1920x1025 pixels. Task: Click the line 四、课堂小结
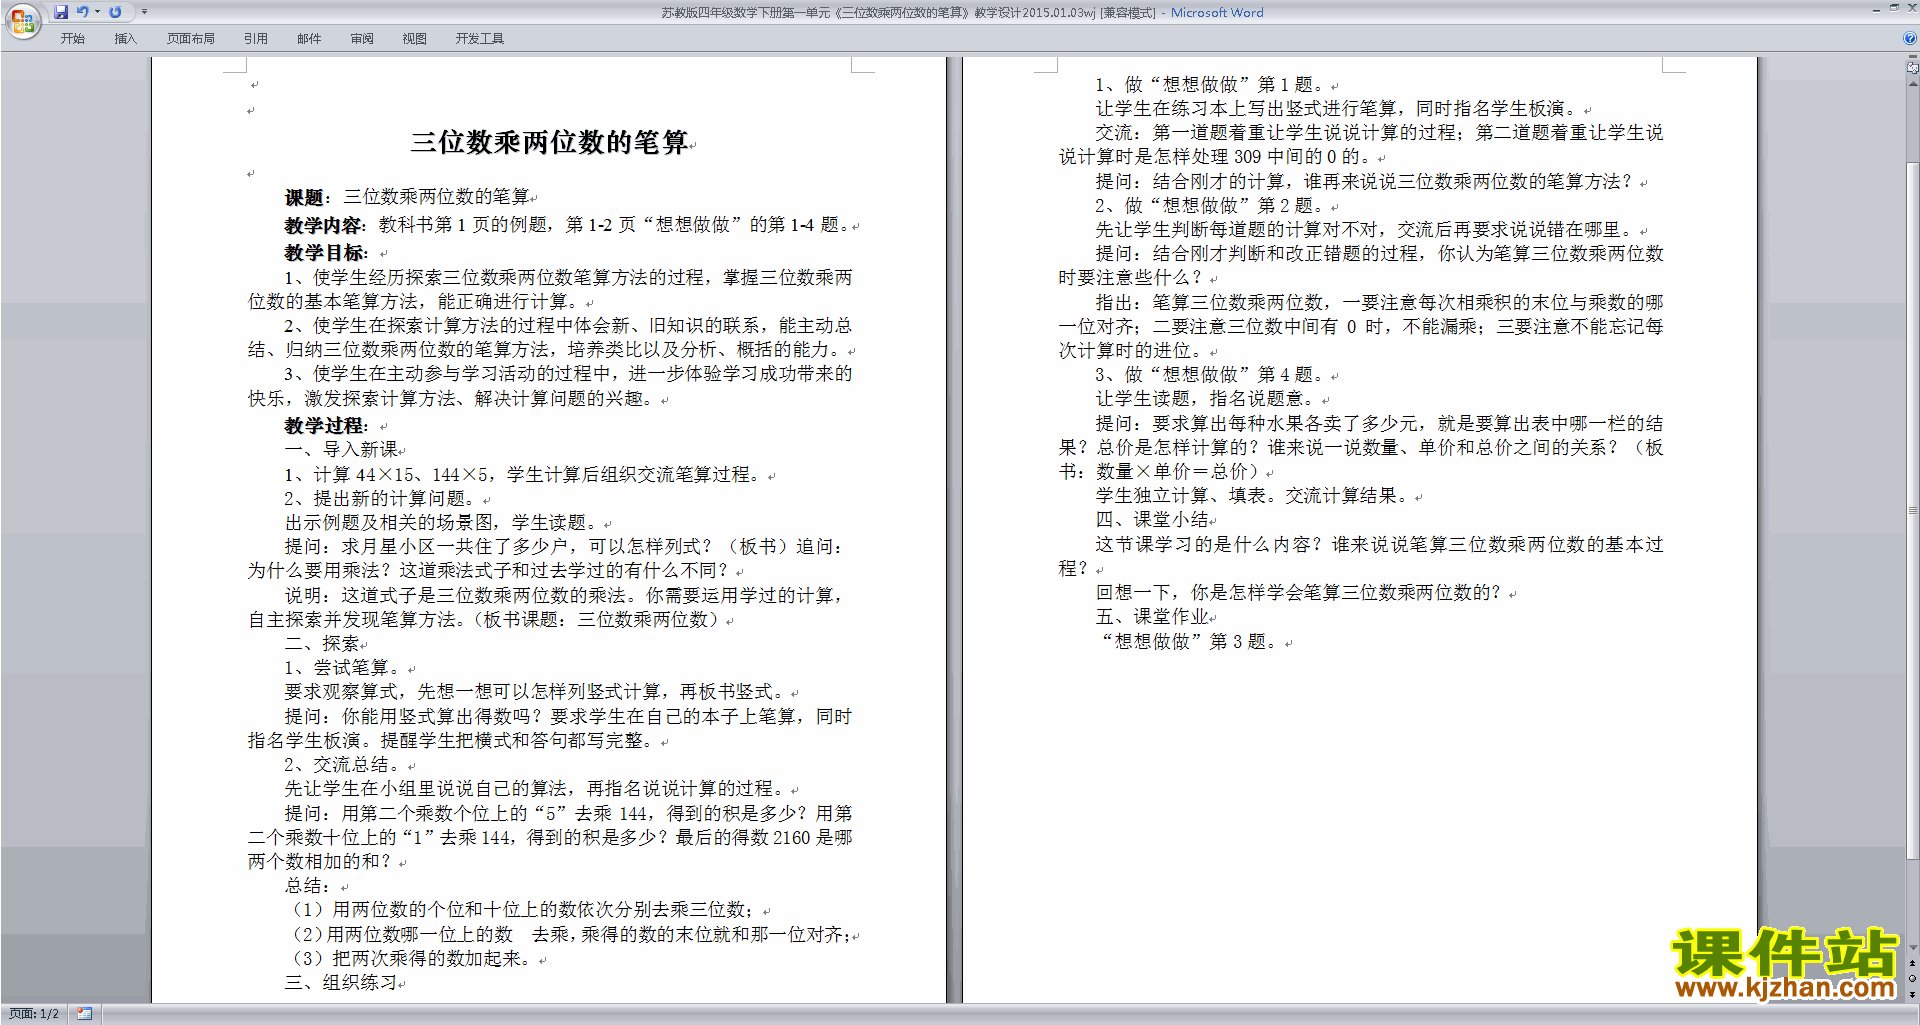[x=1152, y=520]
